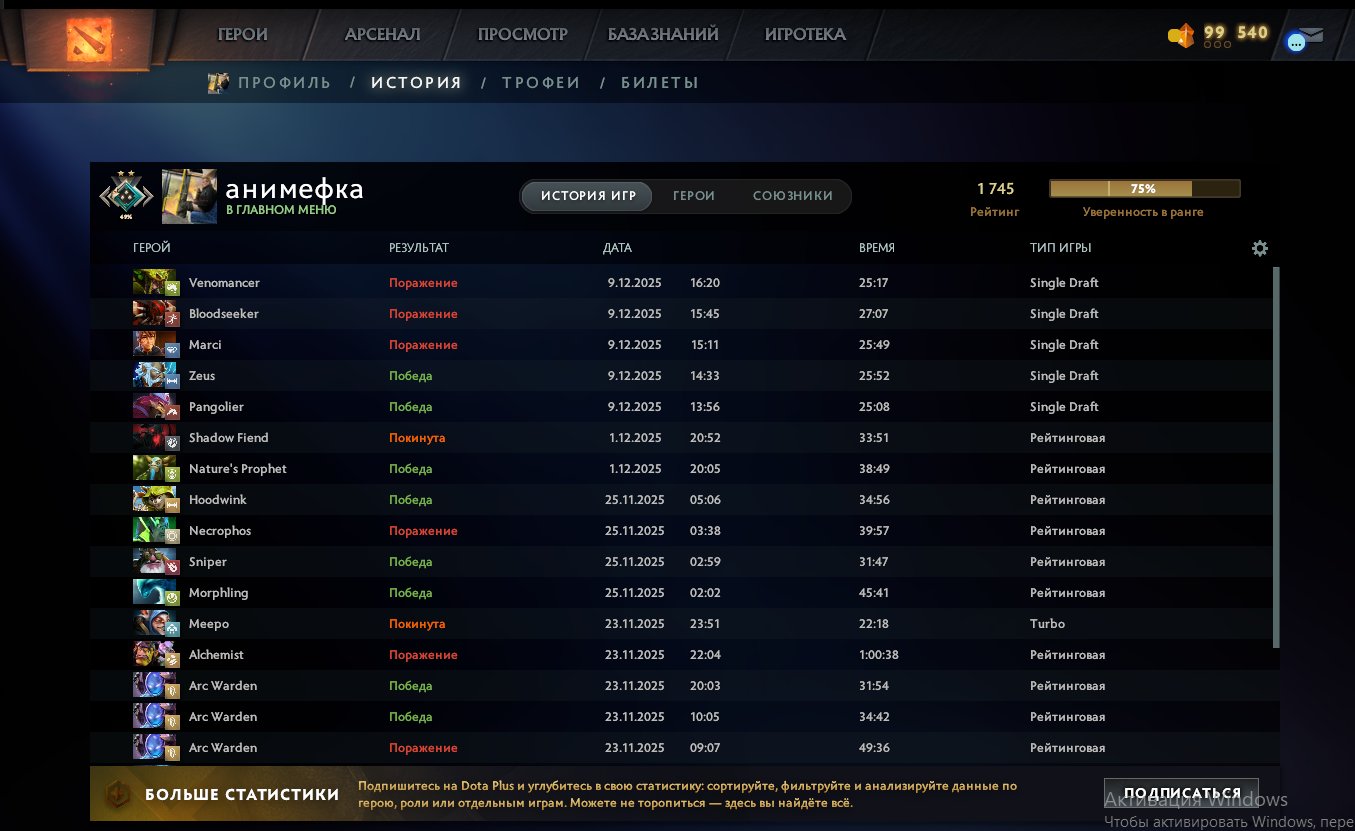Click the 75% rank confidence progress bar

[1143, 187]
